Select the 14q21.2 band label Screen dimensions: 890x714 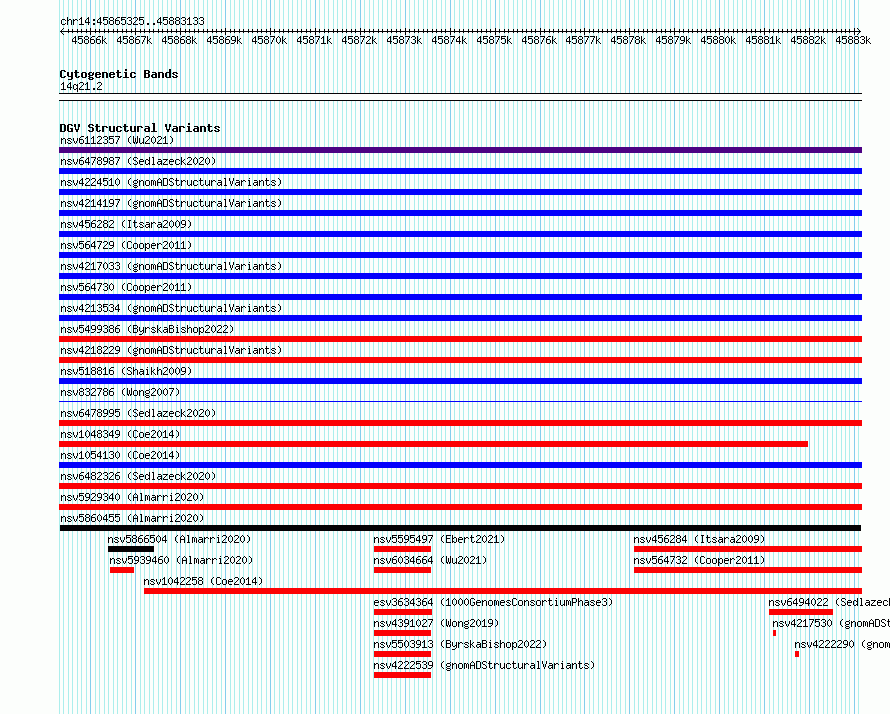tap(81, 86)
